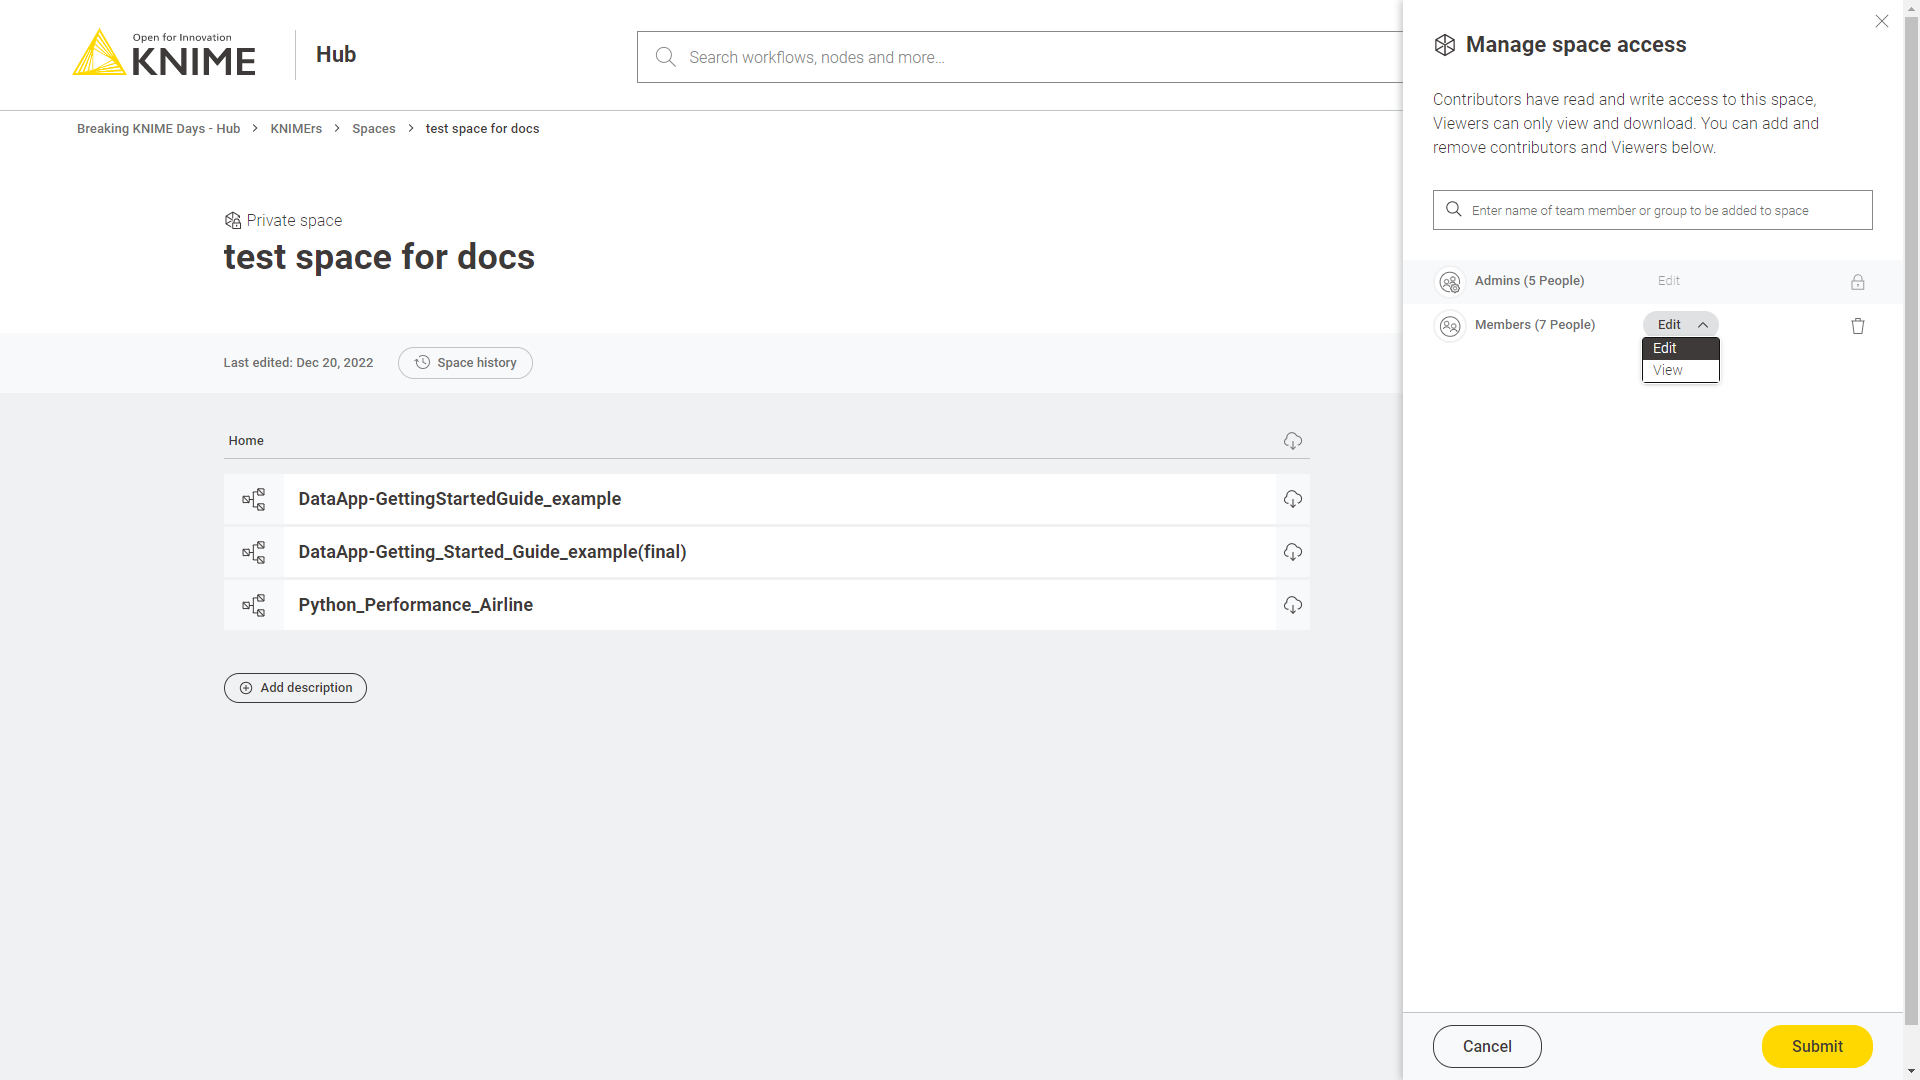Delete Members group with trash icon
The height and width of the screenshot is (1080, 1920).
pos(1858,326)
